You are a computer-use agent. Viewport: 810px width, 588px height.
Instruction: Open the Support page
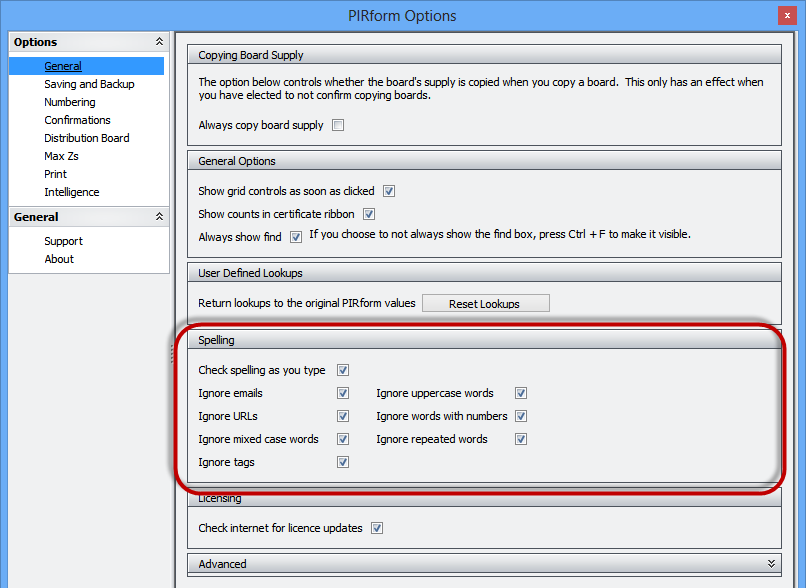pos(63,241)
